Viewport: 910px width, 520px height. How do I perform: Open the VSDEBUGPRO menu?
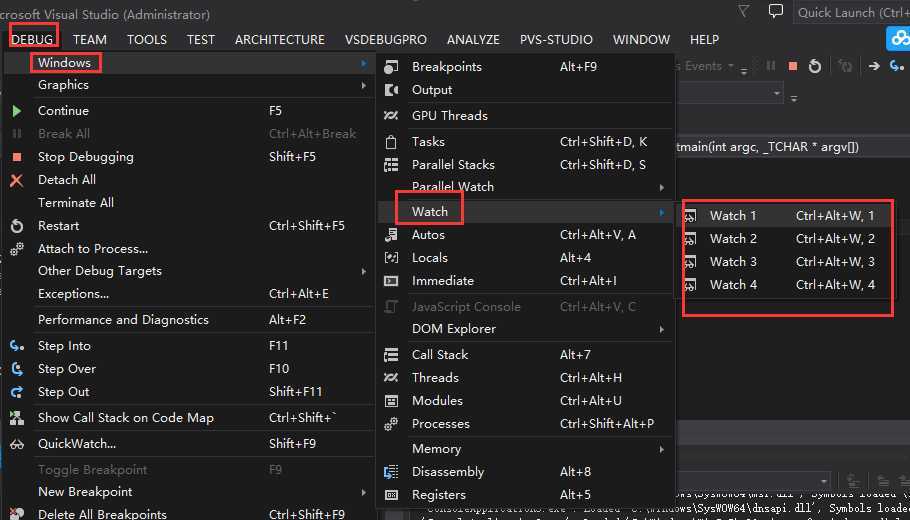386,39
